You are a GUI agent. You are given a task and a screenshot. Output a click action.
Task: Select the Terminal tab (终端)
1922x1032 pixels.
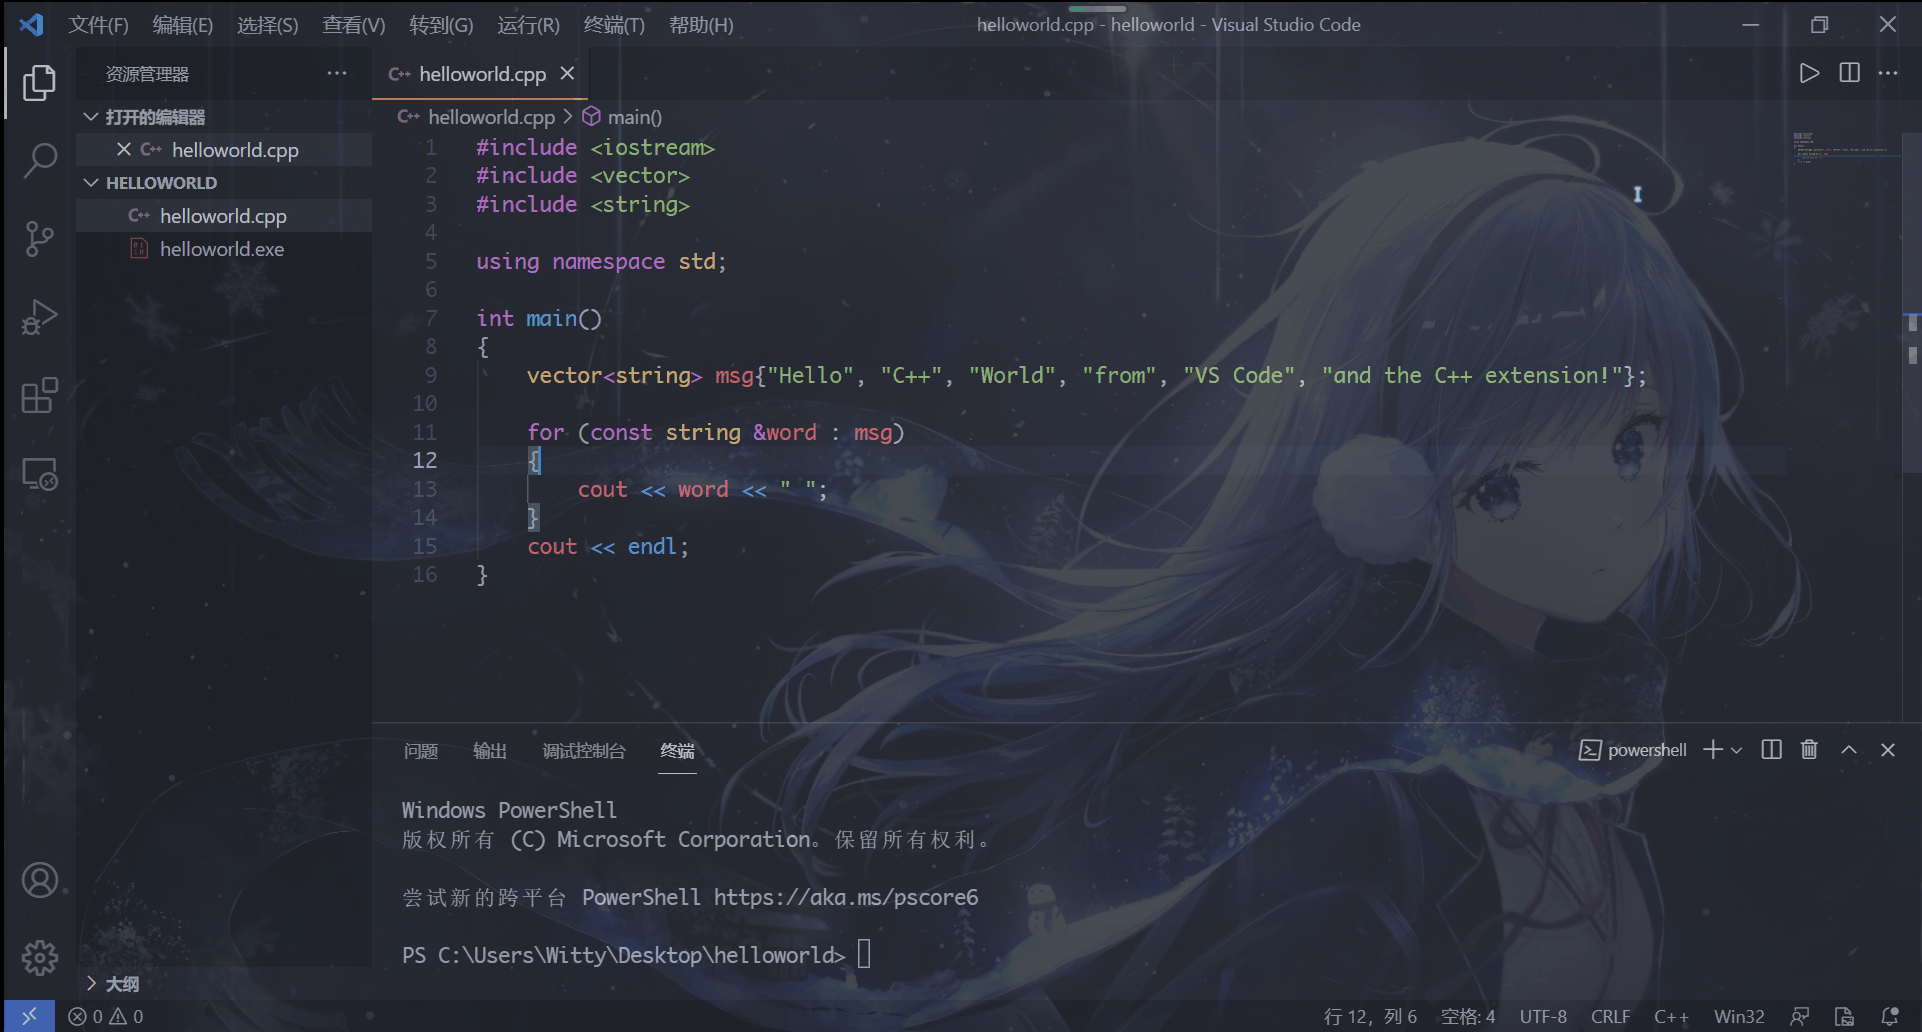click(x=677, y=750)
